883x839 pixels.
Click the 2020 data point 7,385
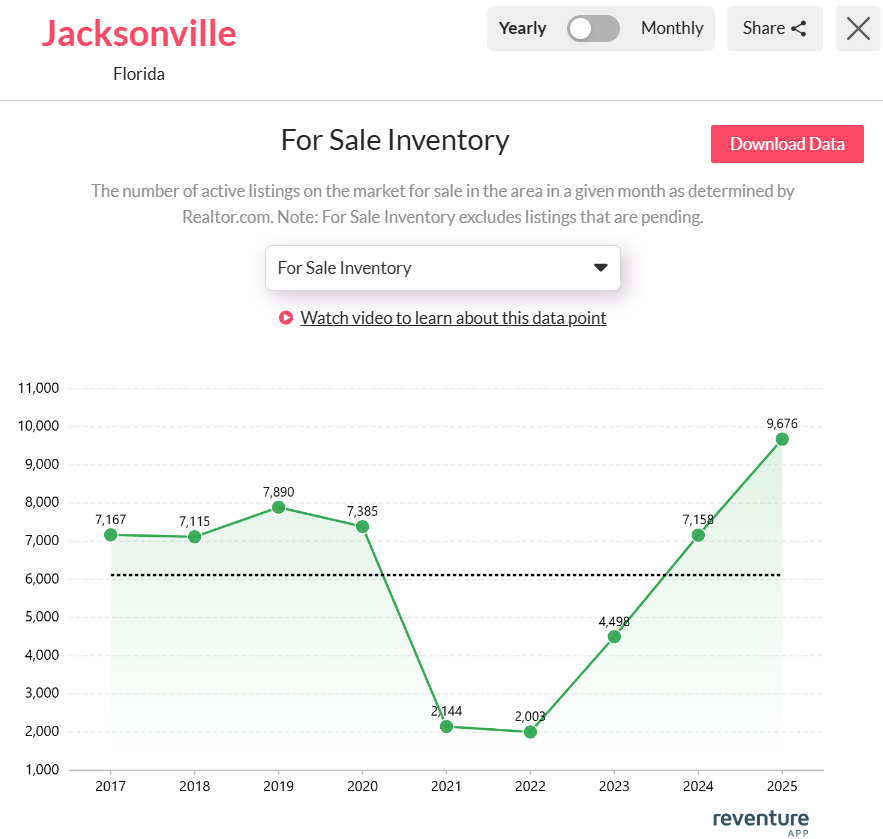pos(363,526)
